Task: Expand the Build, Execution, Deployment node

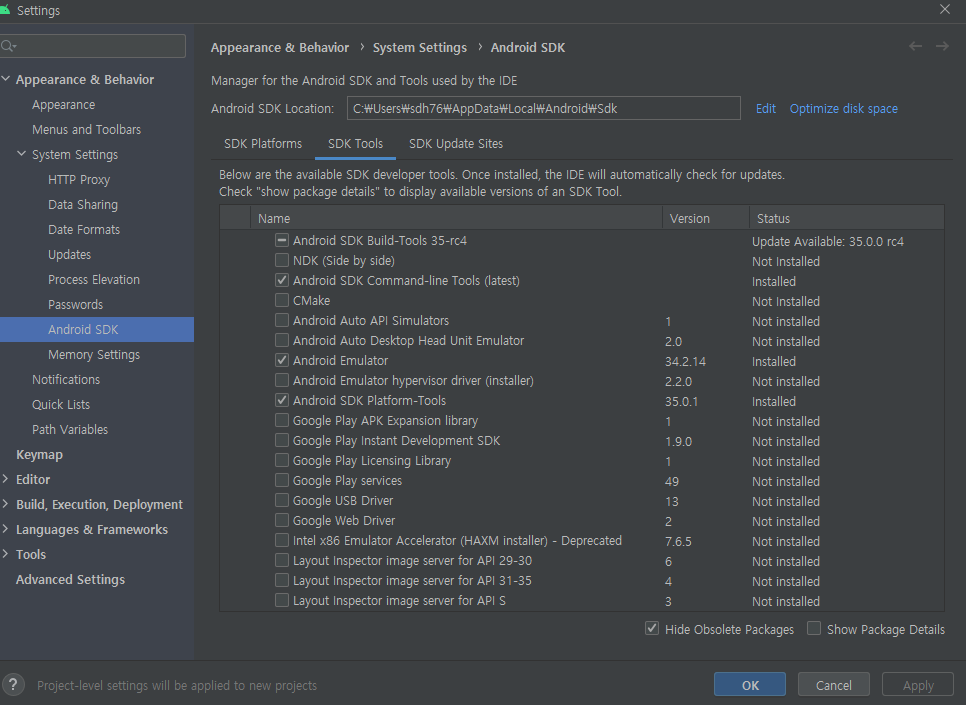Action: tap(6, 504)
